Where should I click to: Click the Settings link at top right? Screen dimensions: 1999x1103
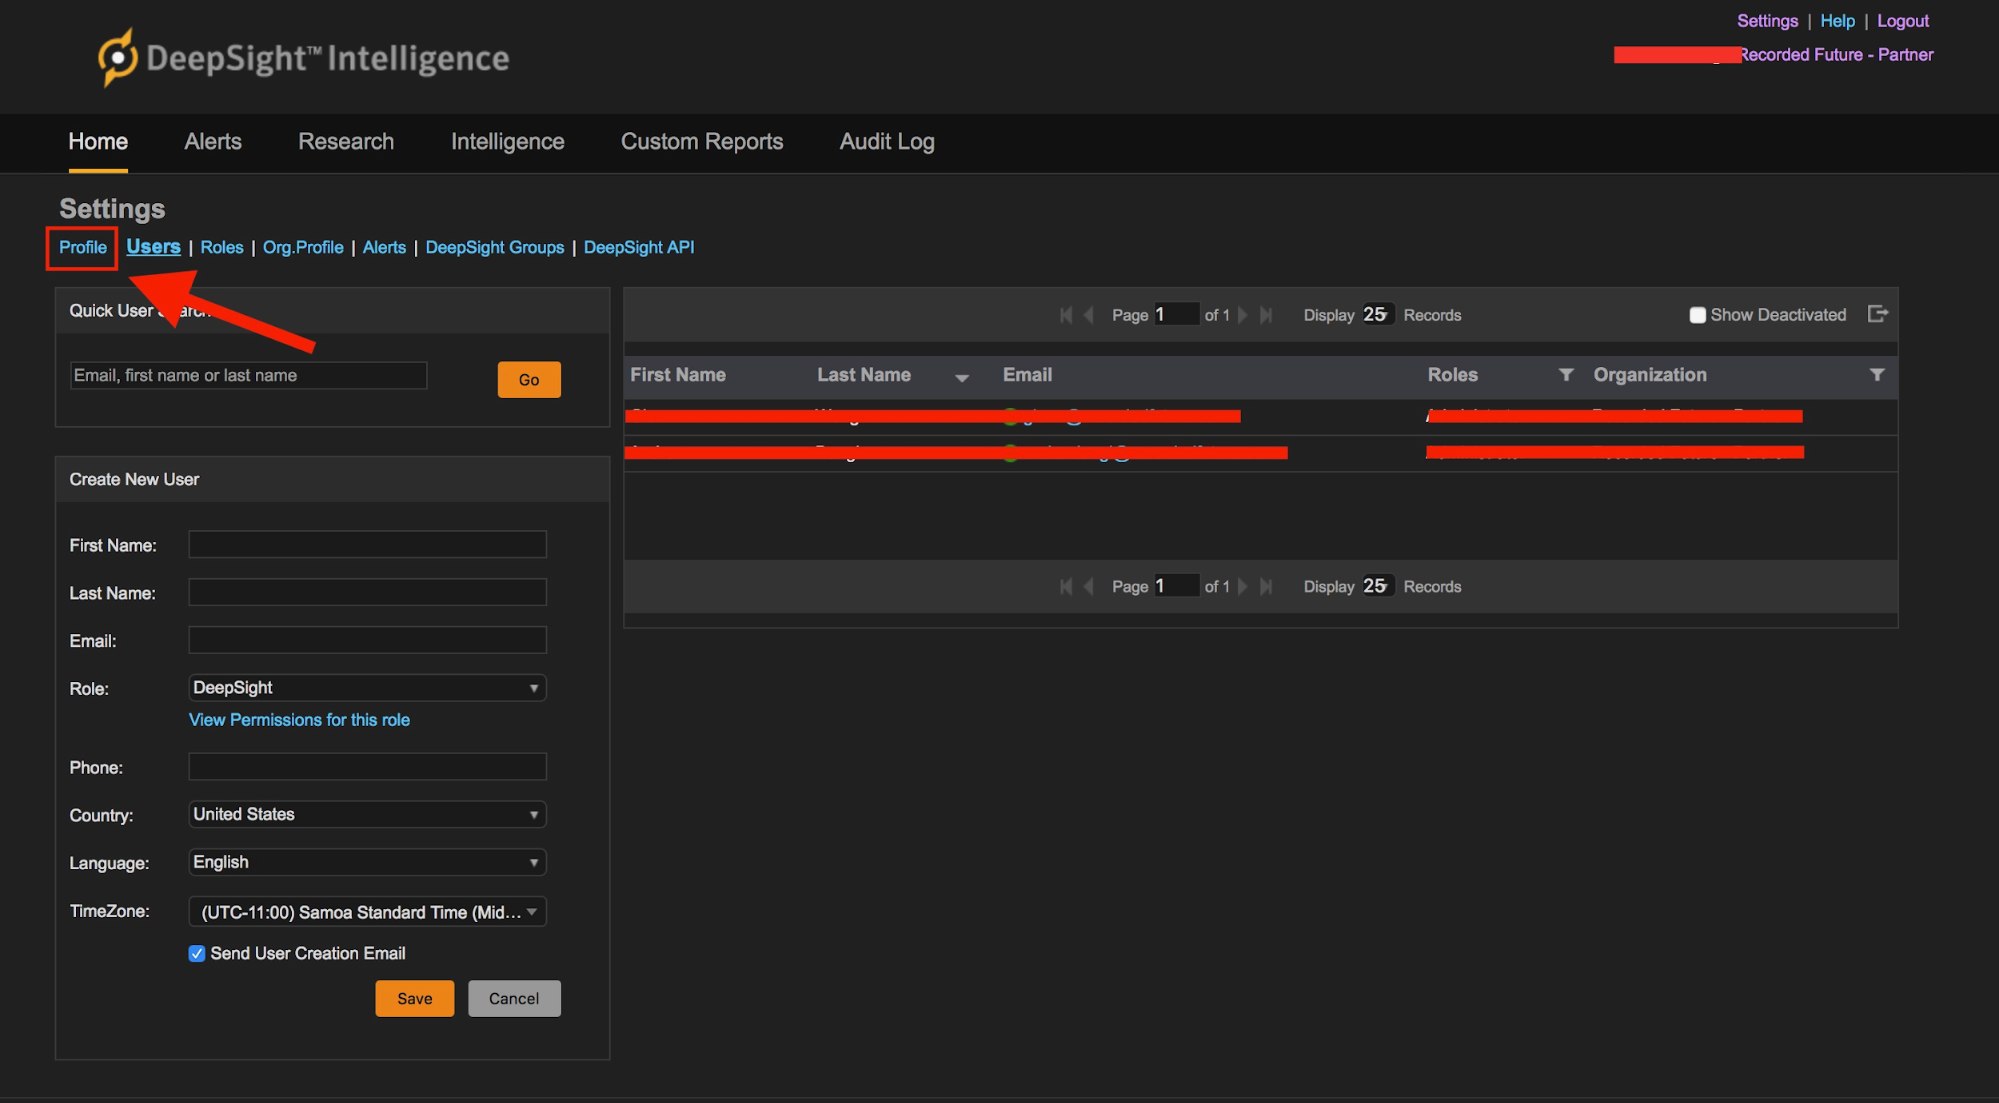point(1767,21)
